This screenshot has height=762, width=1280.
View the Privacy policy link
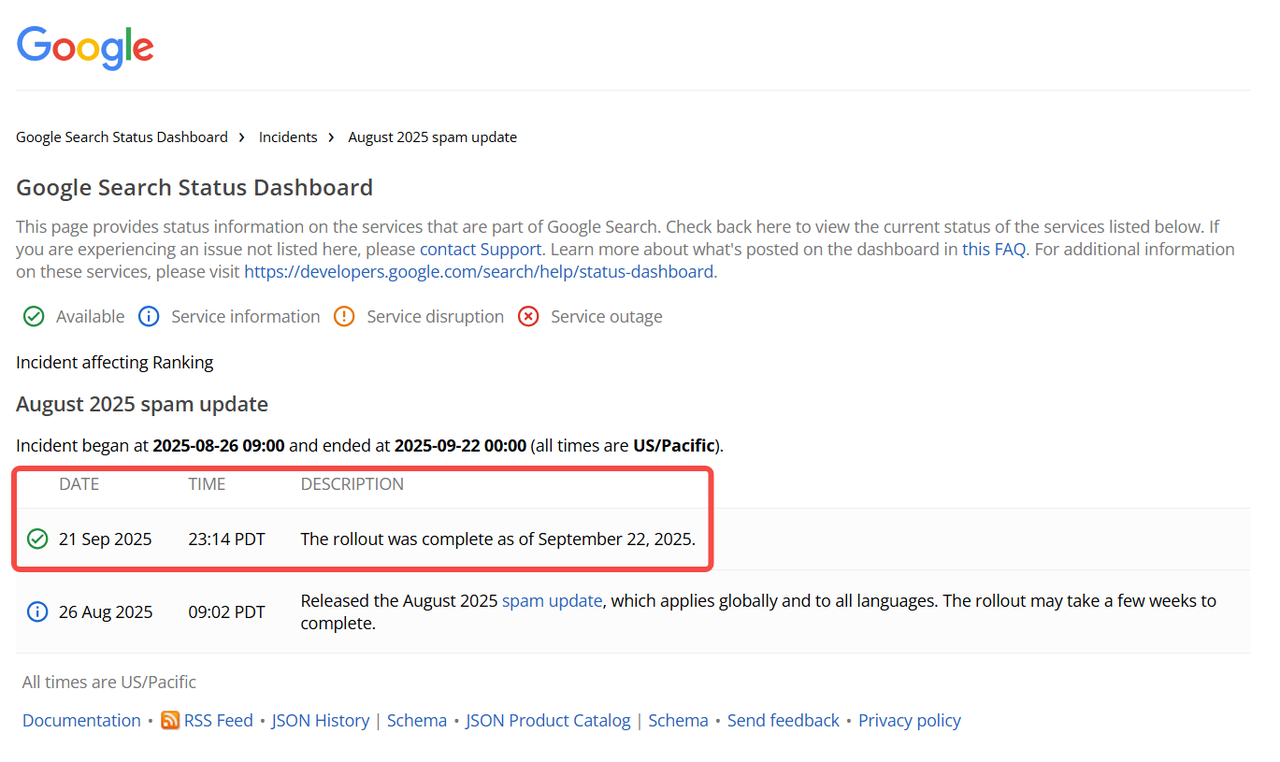[909, 720]
